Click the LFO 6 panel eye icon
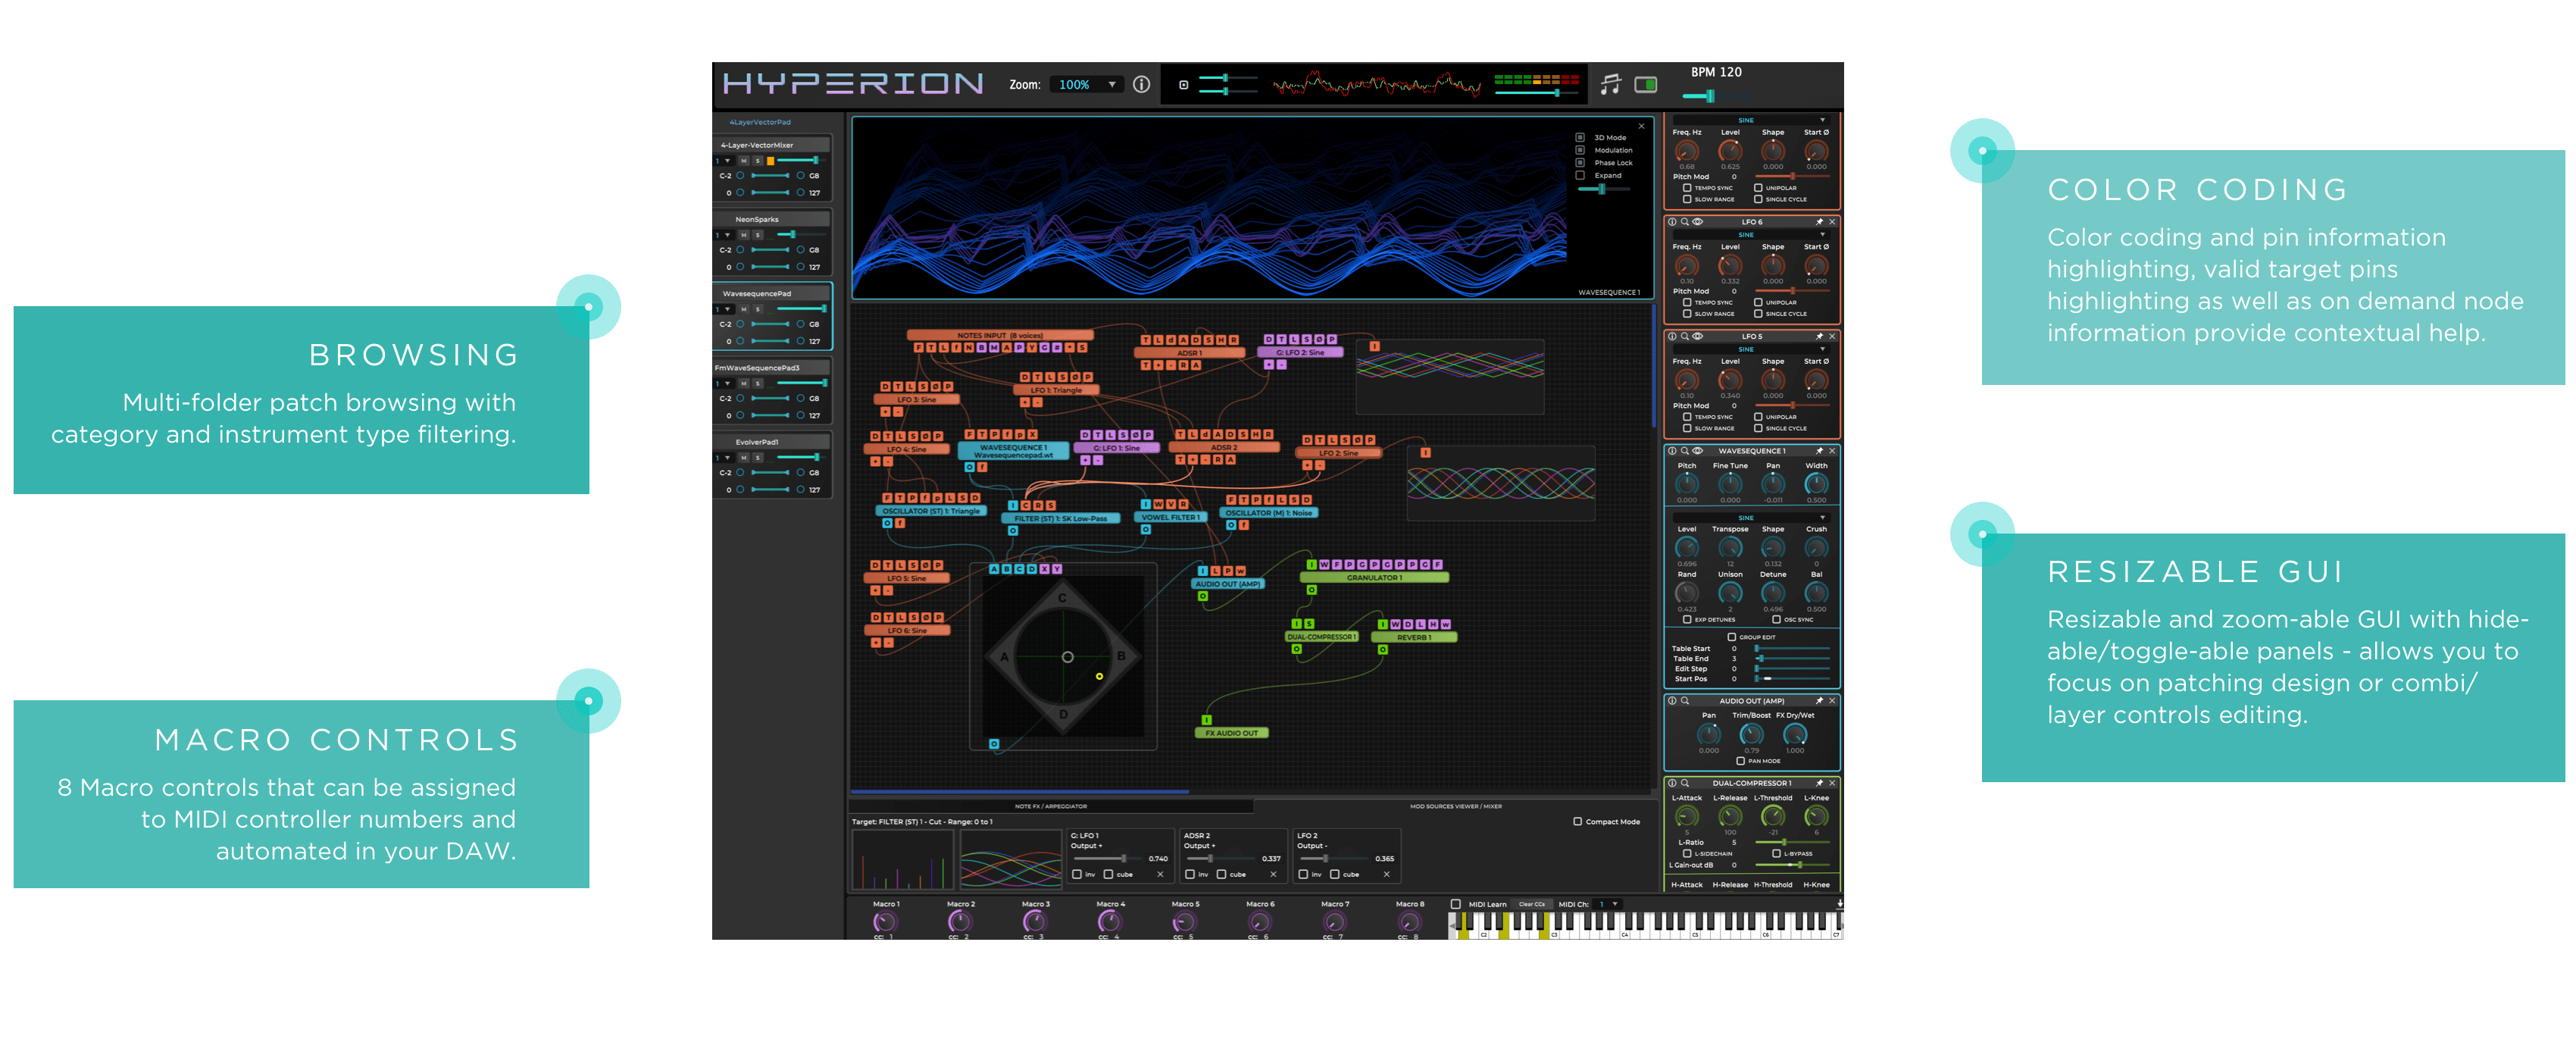This screenshot has height=1061, width=2576. pyautogui.click(x=1697, y=222)
